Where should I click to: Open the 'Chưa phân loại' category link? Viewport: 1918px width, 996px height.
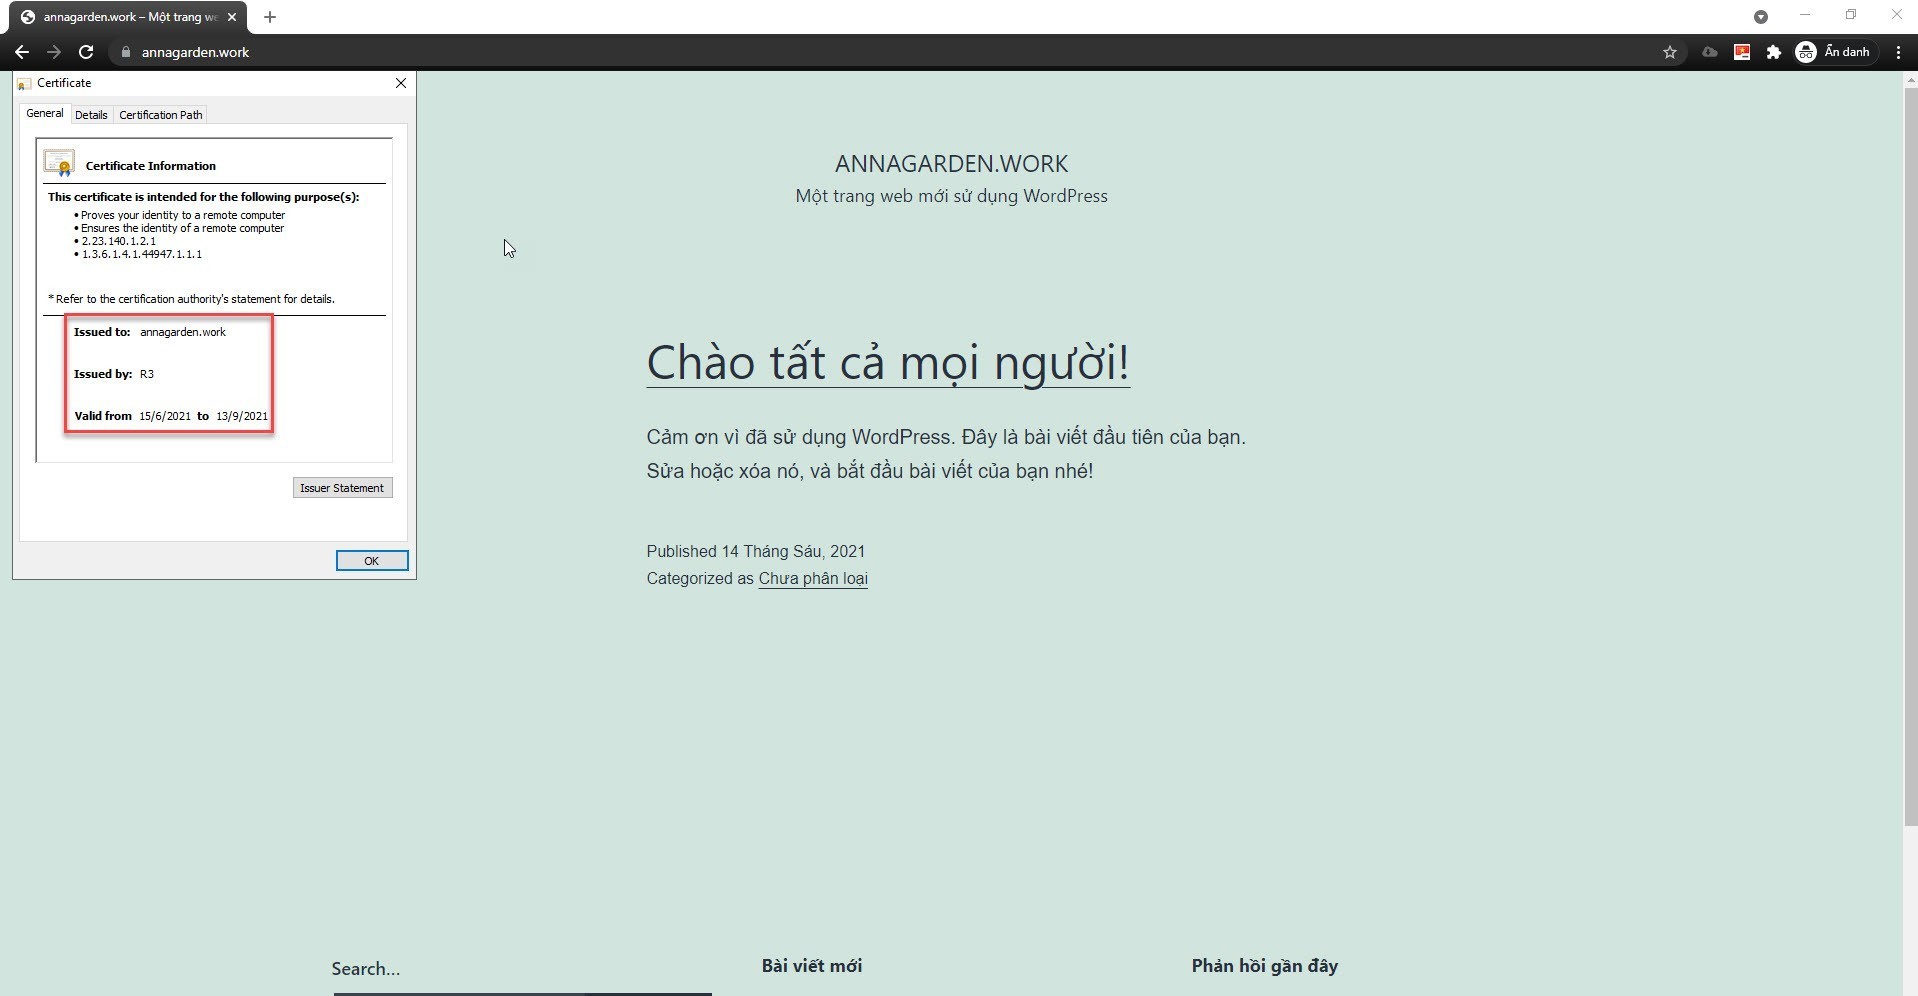click(812, 579)
